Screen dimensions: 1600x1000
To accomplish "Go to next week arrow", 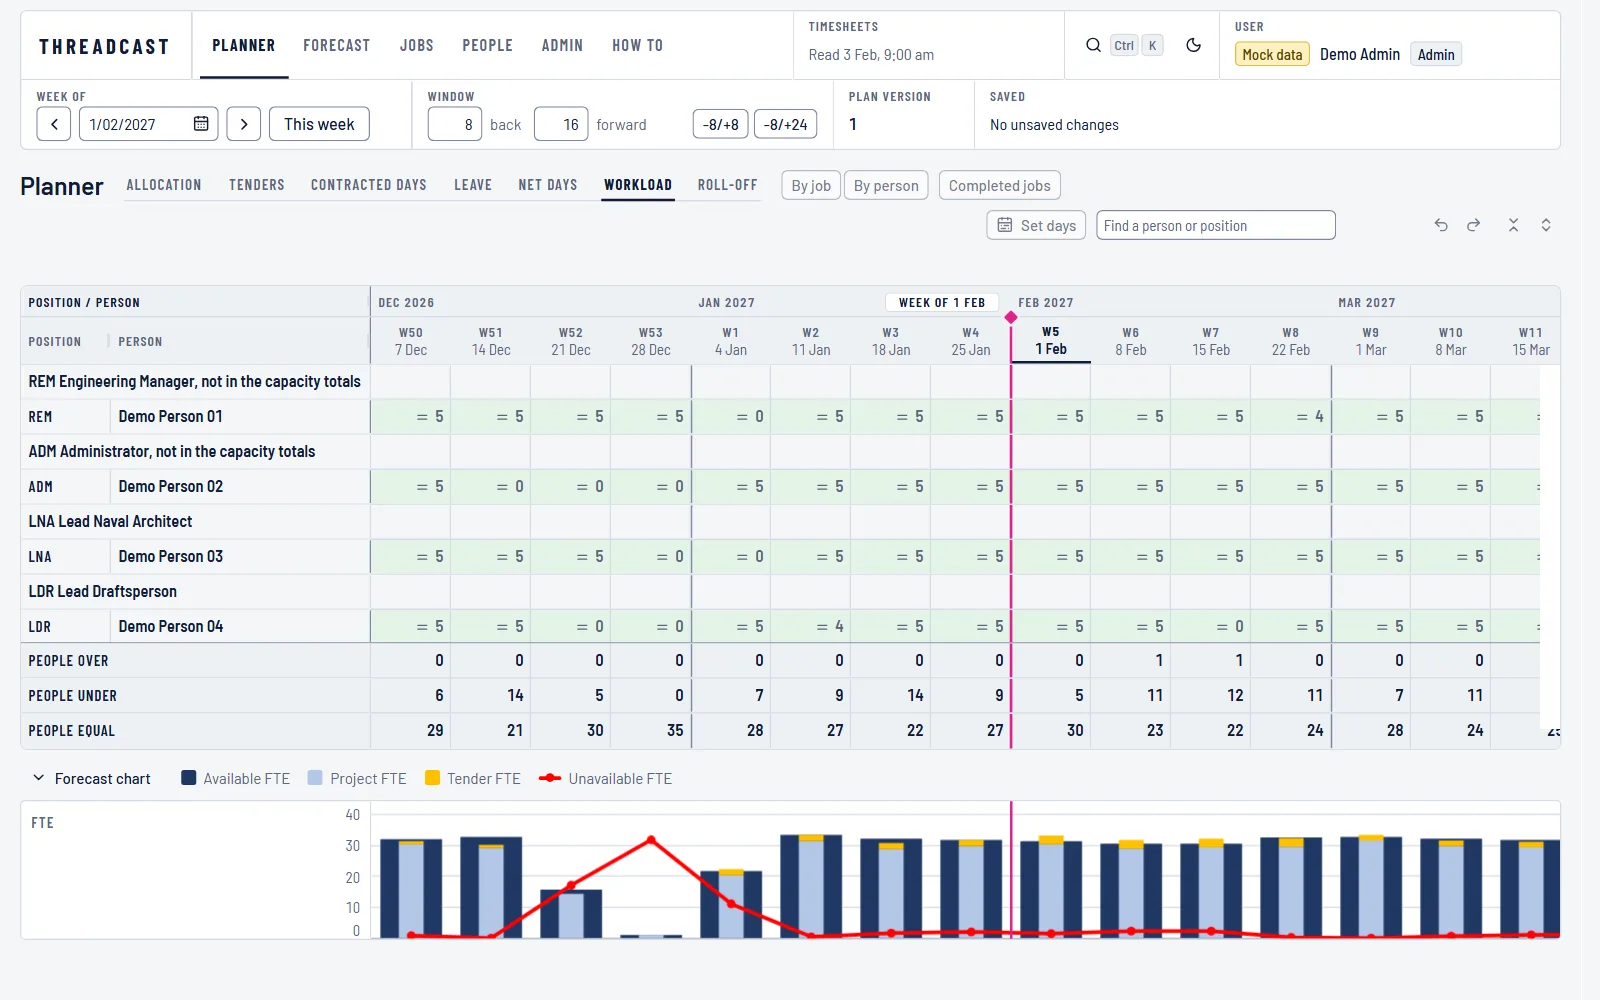I will [x=244, y=124].
